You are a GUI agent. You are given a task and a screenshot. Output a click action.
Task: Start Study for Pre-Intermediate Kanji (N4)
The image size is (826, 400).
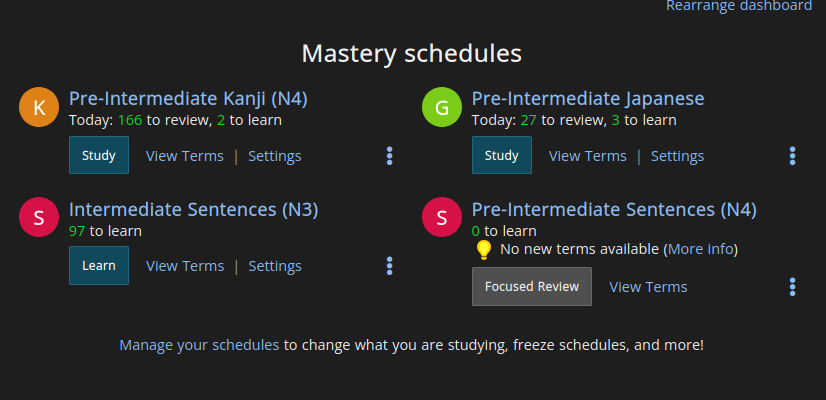(x=99, y=155)
